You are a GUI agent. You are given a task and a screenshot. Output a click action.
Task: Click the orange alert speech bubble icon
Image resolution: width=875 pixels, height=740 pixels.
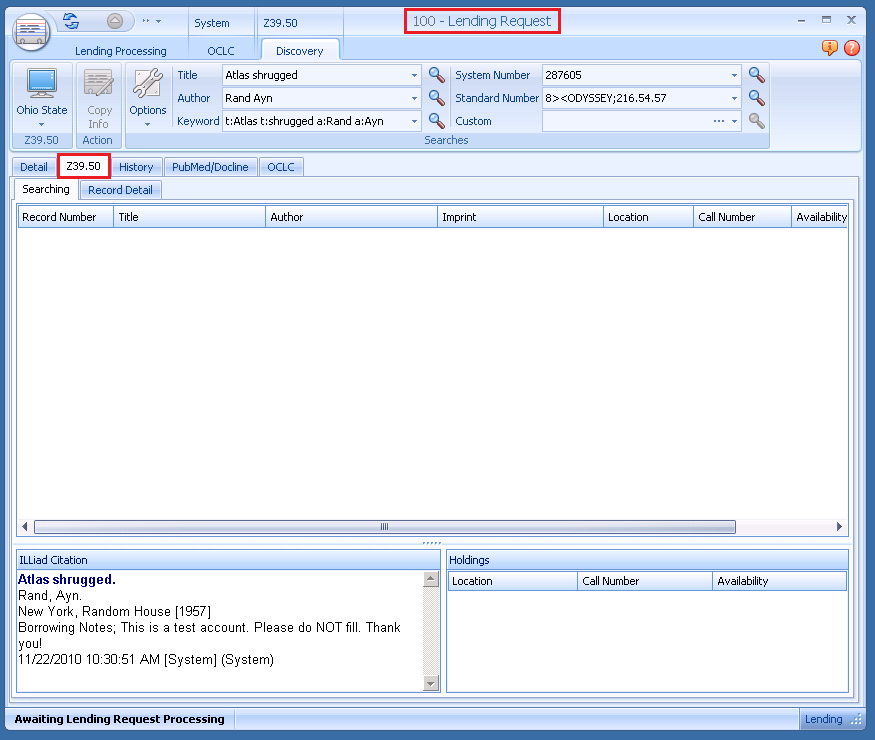coord(830,48)
